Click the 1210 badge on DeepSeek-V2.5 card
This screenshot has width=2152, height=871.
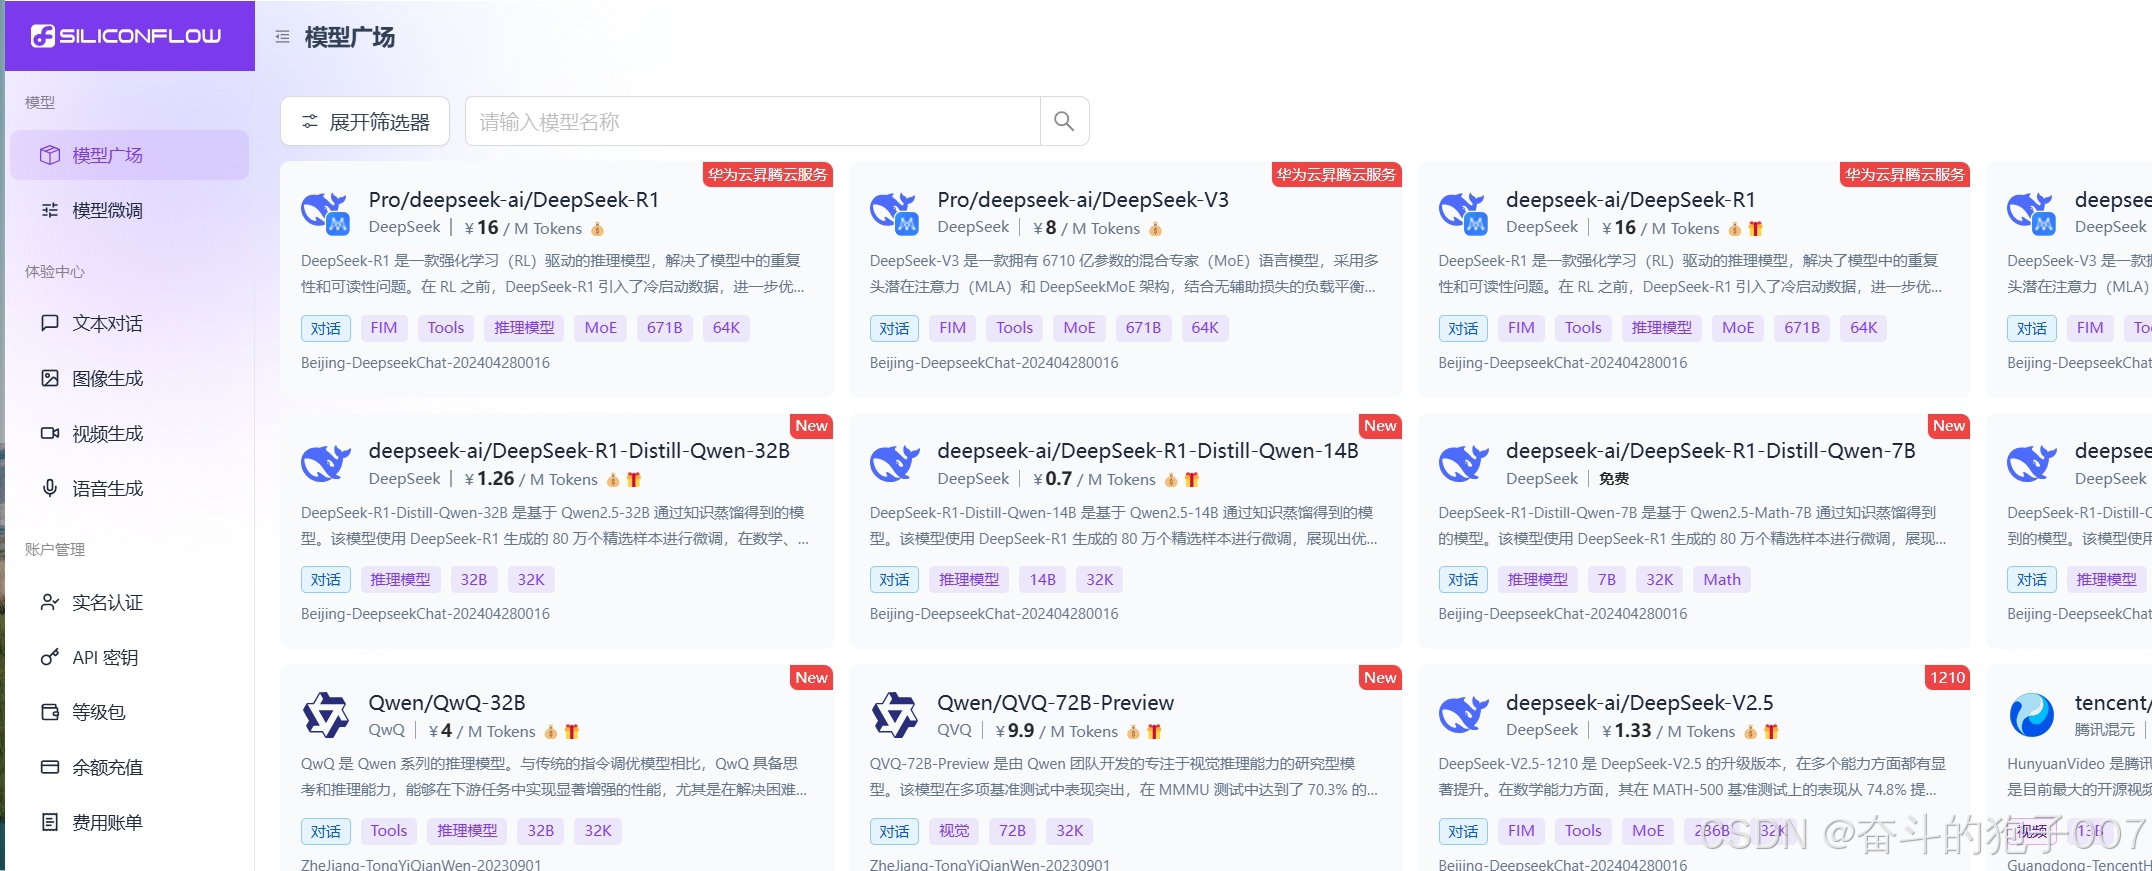click(1947, 678)
